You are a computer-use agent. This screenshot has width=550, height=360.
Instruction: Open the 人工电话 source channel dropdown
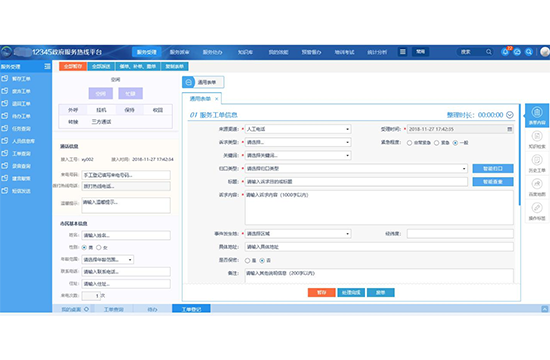click(x=298, y=129)
